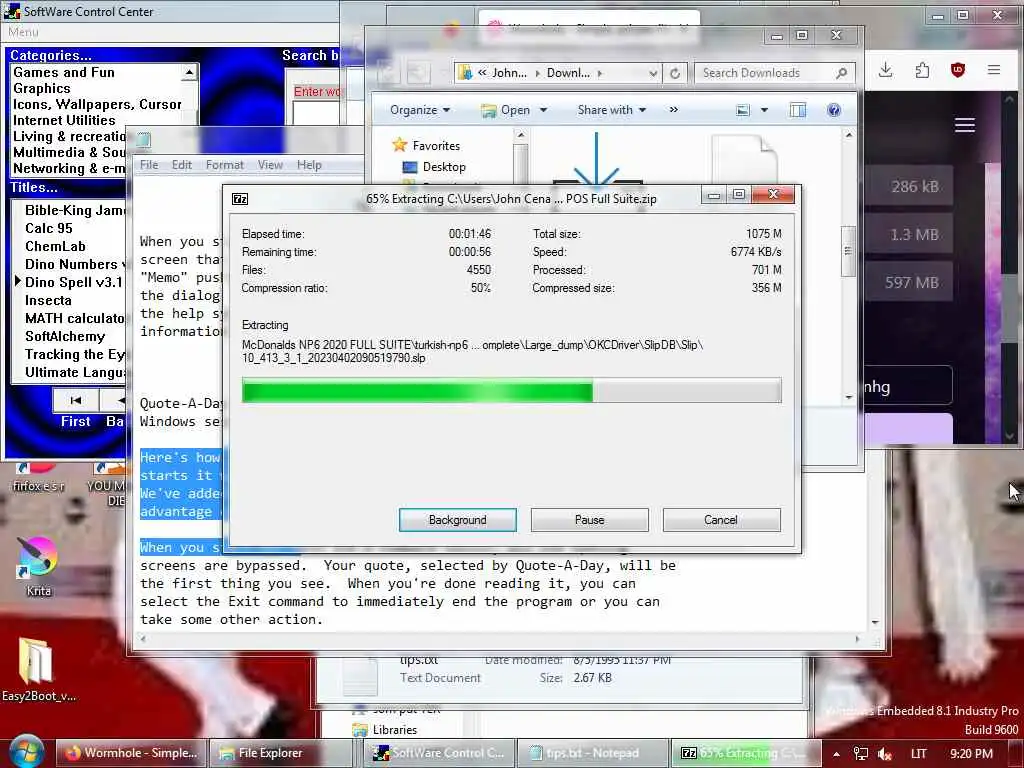
Task: Select ChemLab title
Action: (56, 246)
